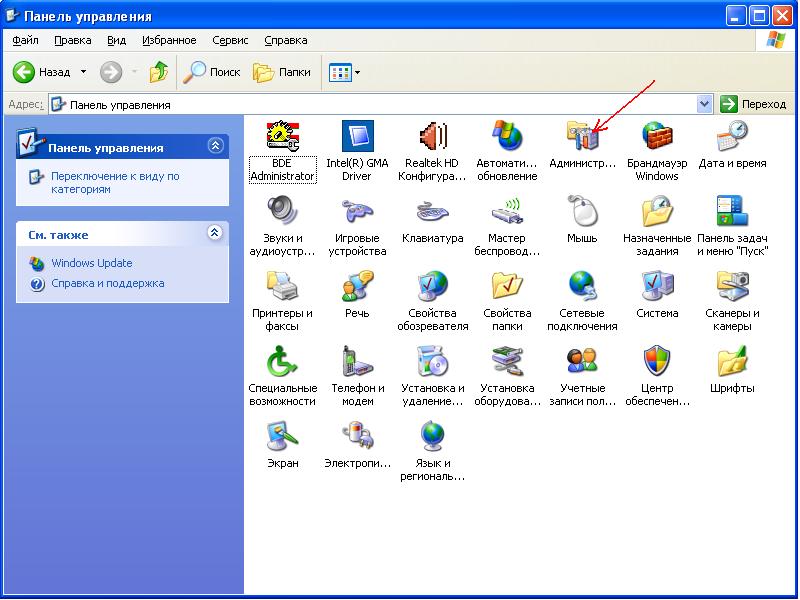Open Realtek HD configuration icon
Viewport: 800px width, 600px height.
click(x=432, y=137)
